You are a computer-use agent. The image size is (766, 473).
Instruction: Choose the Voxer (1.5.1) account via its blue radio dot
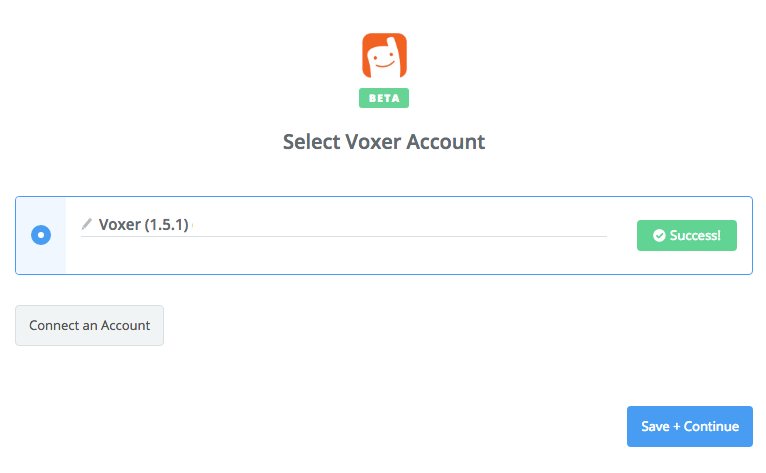41,235
